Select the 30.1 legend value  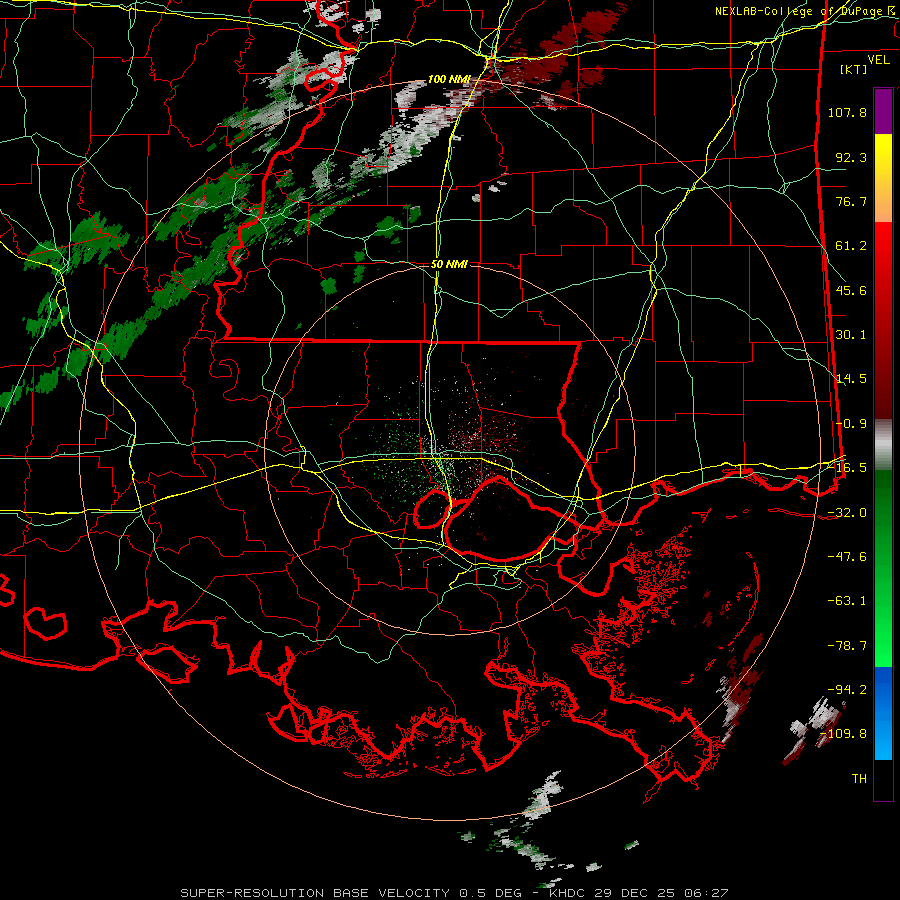(x=851, y=335)
